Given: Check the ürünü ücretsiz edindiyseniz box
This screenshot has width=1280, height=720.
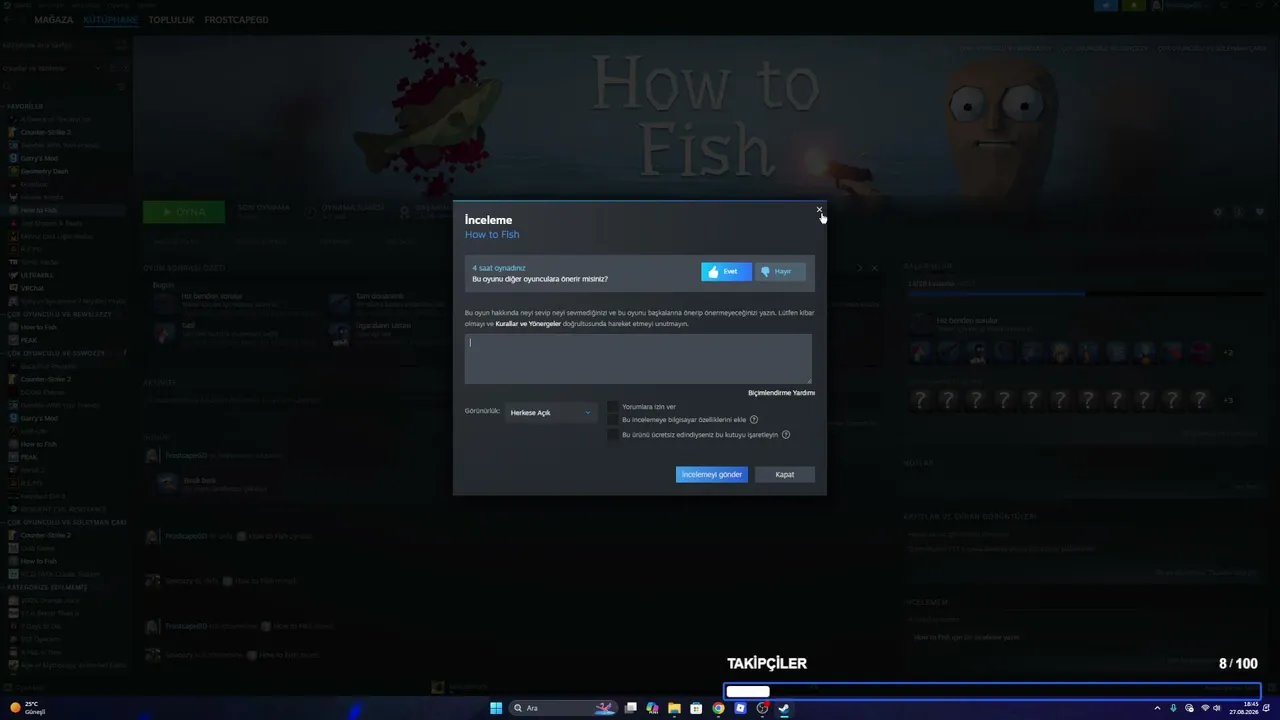Looking at the screenshot, I should point(612,435).
